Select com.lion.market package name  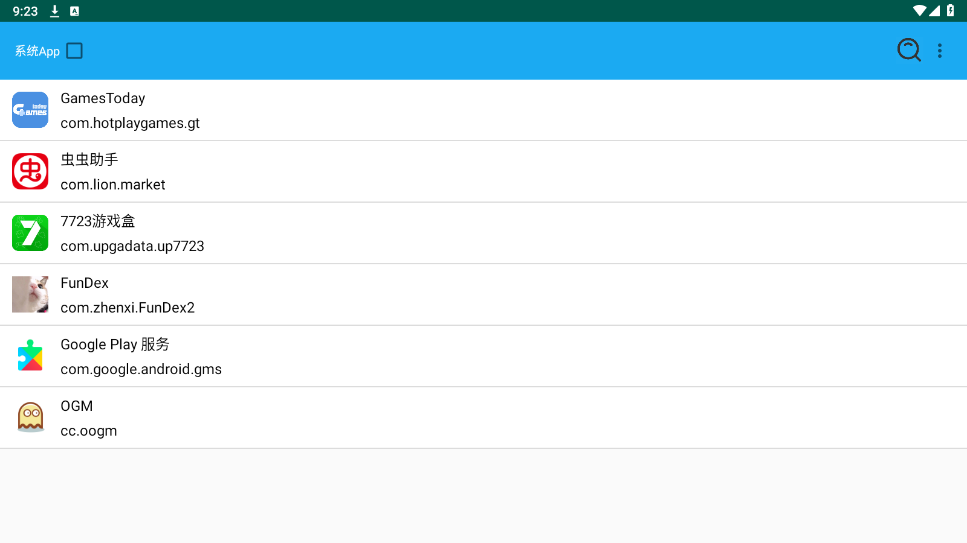click(x=113, y=184)
